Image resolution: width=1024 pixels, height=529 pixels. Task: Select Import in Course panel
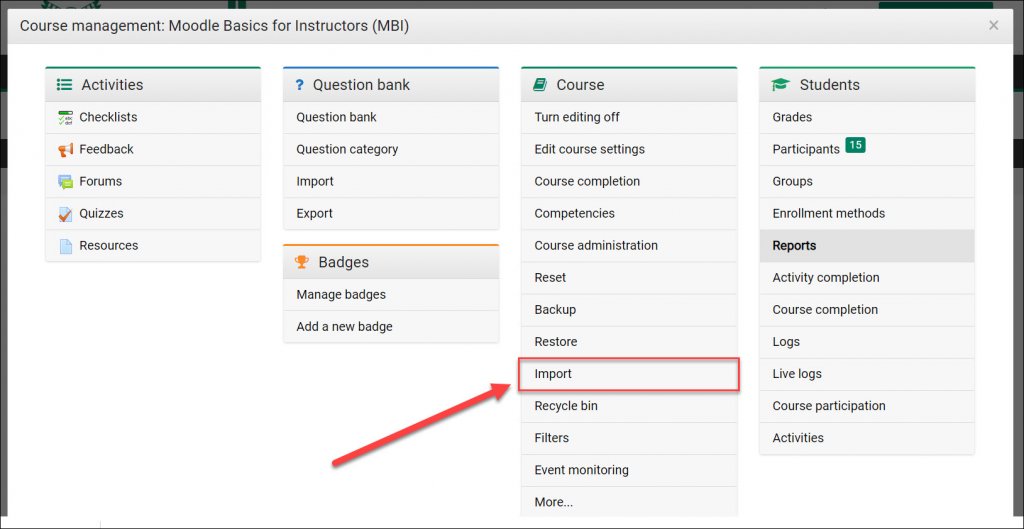(x=629, y=374)
